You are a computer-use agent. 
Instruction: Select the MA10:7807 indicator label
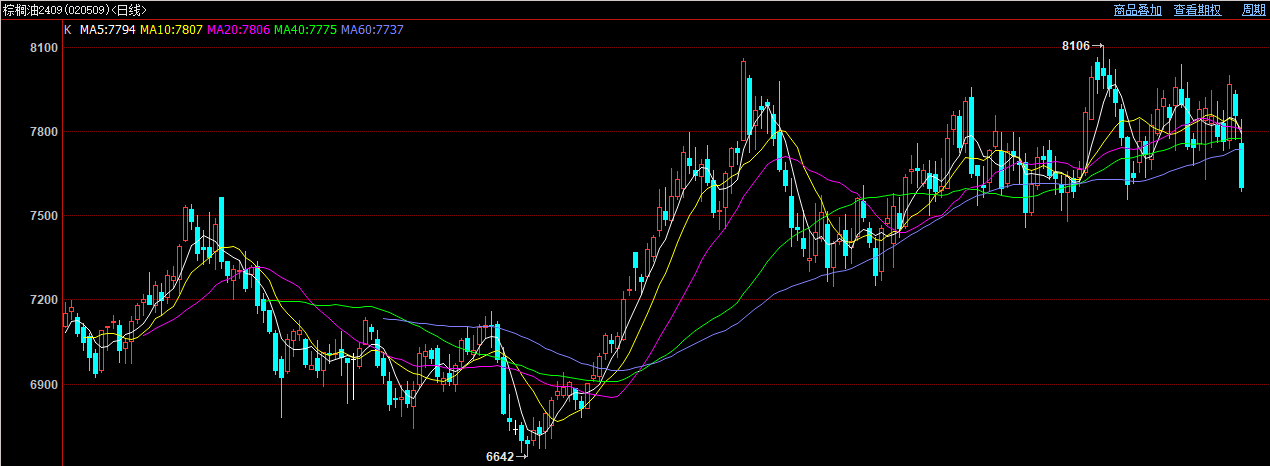click(x=171, y=30)
